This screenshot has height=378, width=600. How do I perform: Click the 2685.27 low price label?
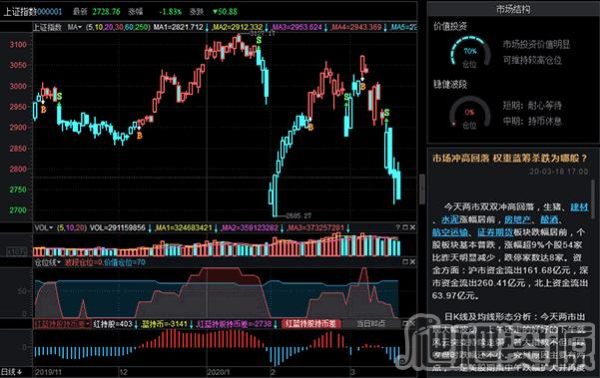point(298,216)
